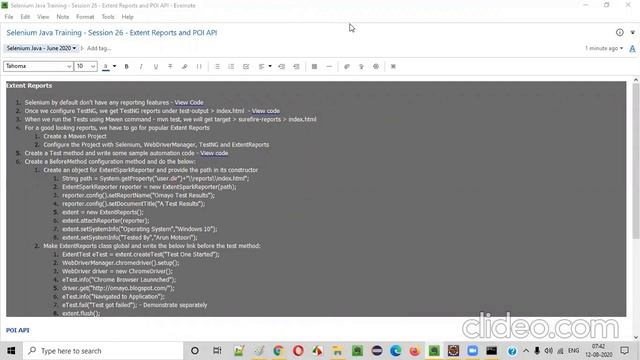Open the Note menu
This screenshot has height=360, width=640.
pos(62,17)
